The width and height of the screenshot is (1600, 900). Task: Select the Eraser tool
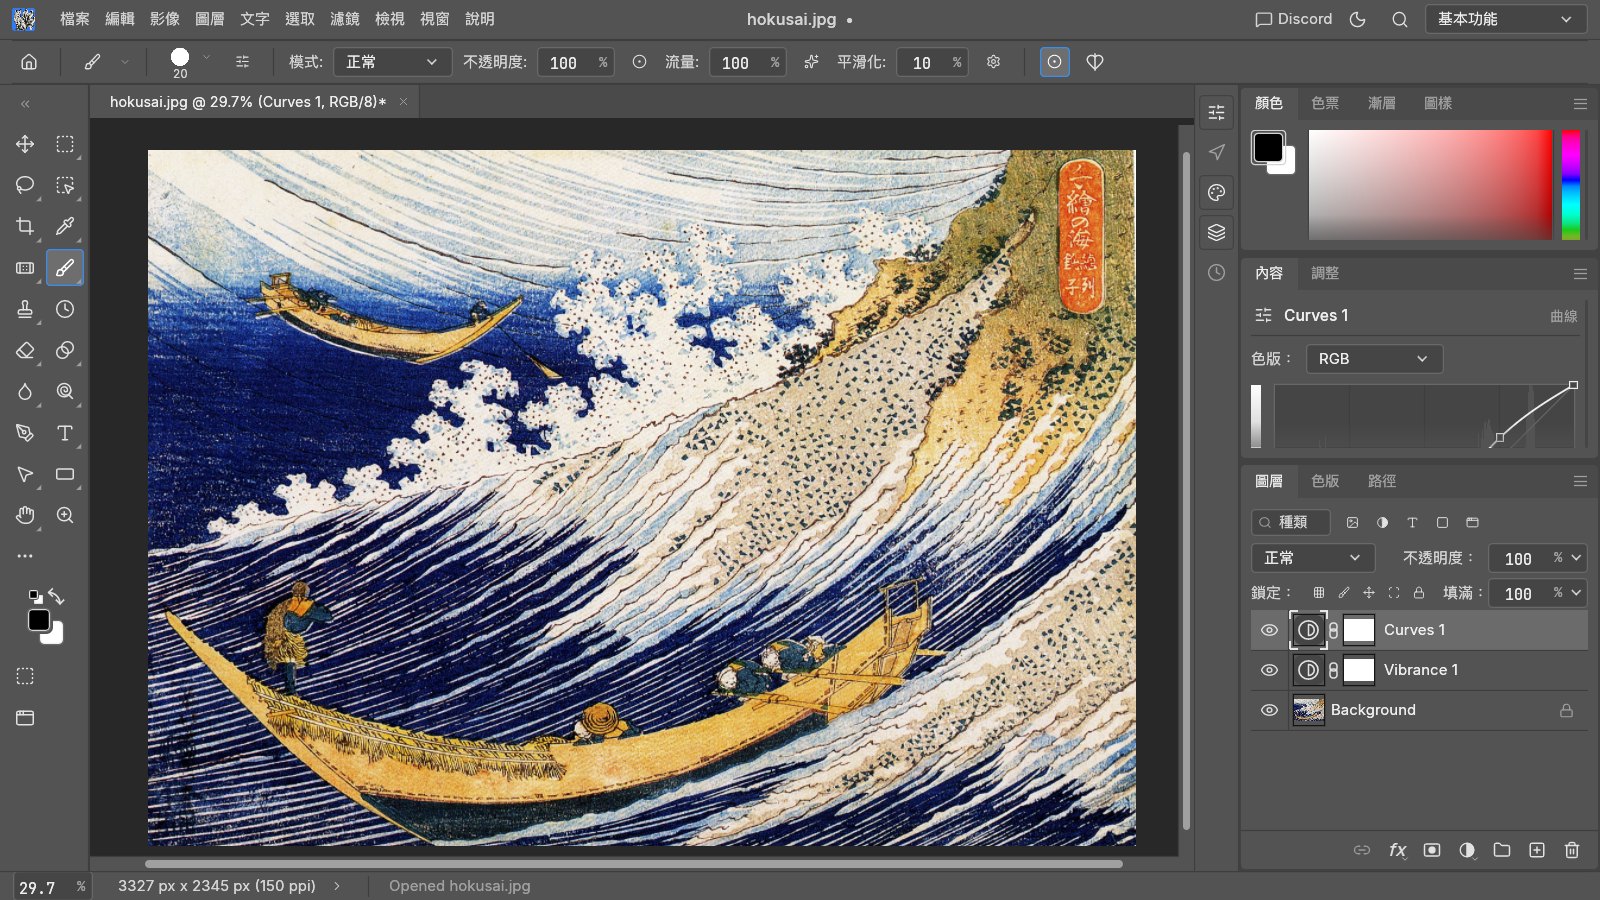coord(25,350)
